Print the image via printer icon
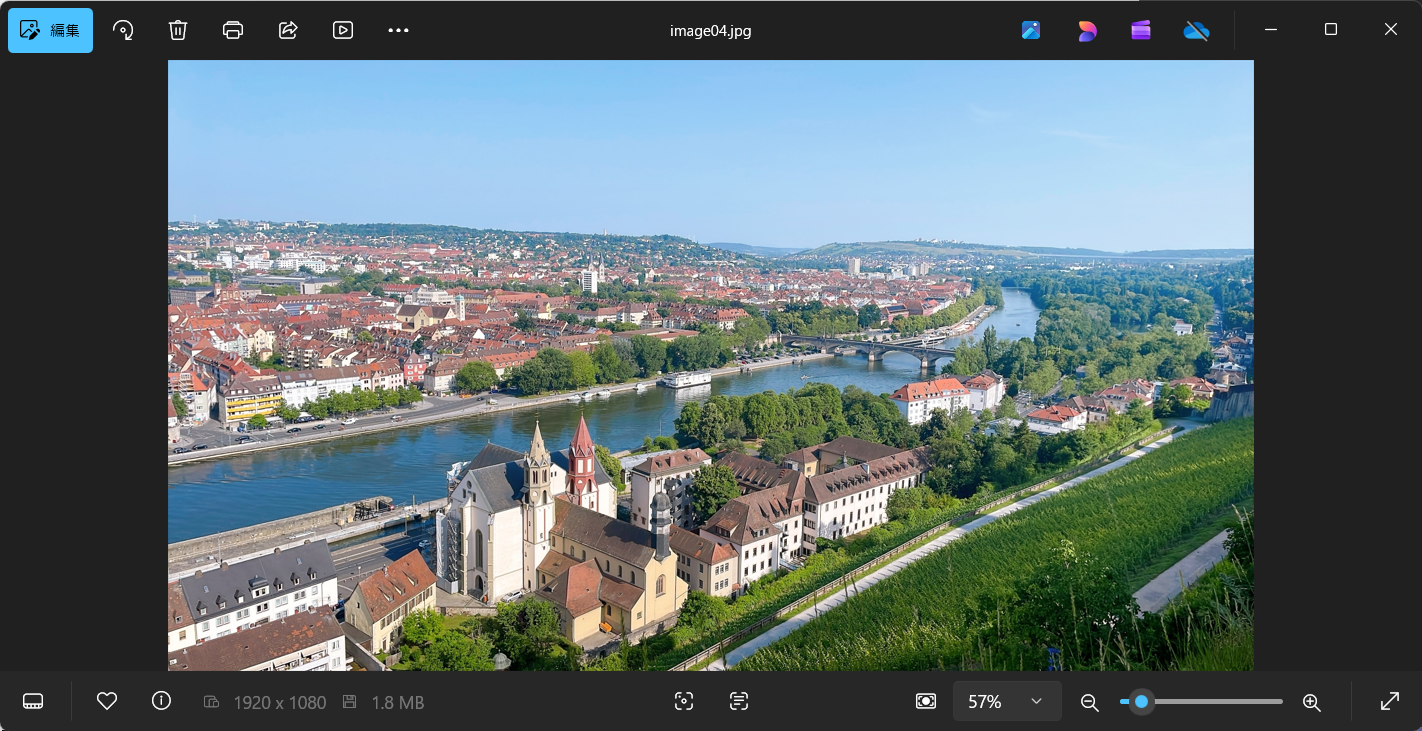The height and width of the screenshot is (731, 1422). pos(233,30)
